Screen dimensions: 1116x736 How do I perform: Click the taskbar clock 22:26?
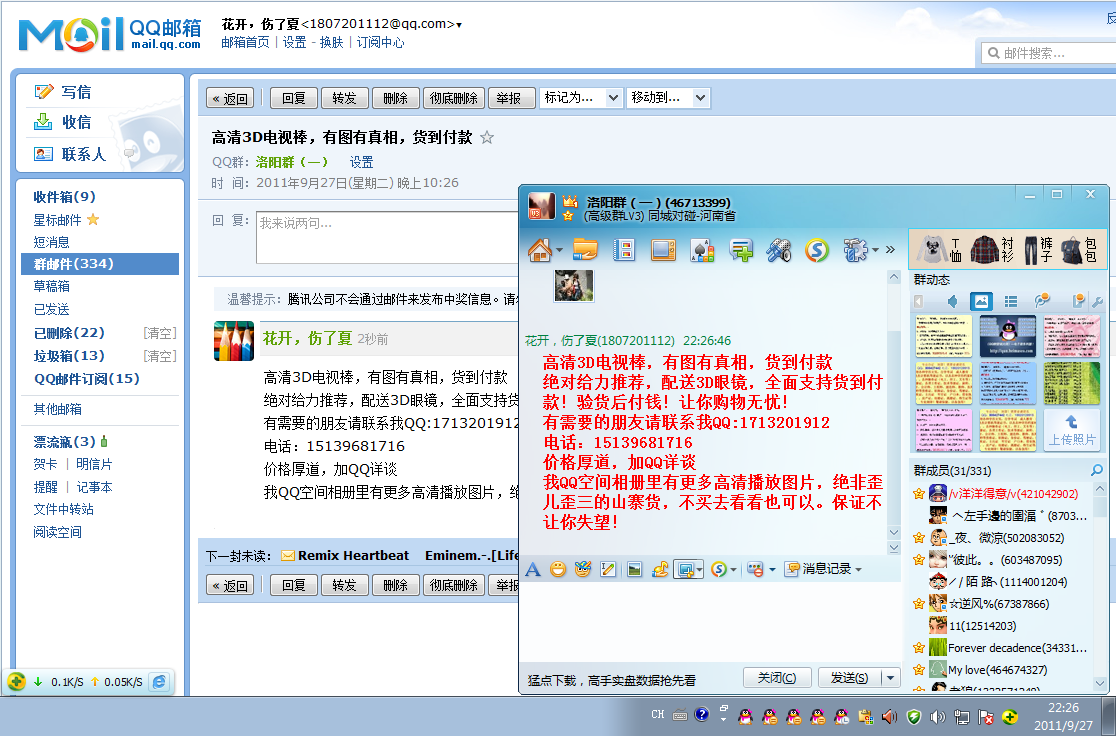coord(1063,708)
